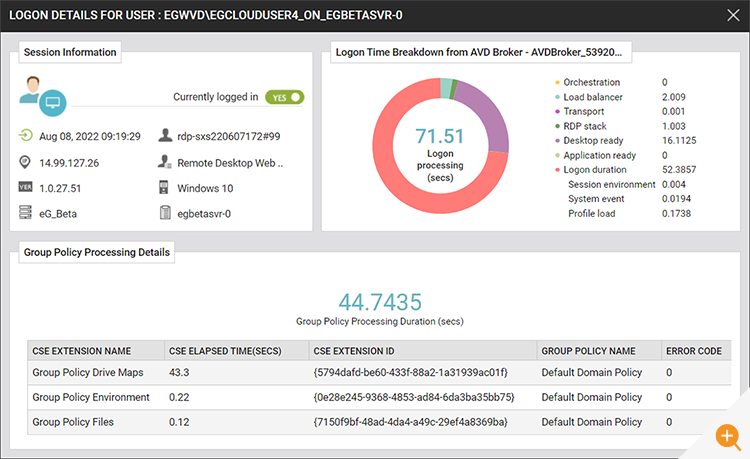Viewport: 750px width, 459px height.
Task: Click the OS icon beside Windows 10
Action: tap(164, 187)
